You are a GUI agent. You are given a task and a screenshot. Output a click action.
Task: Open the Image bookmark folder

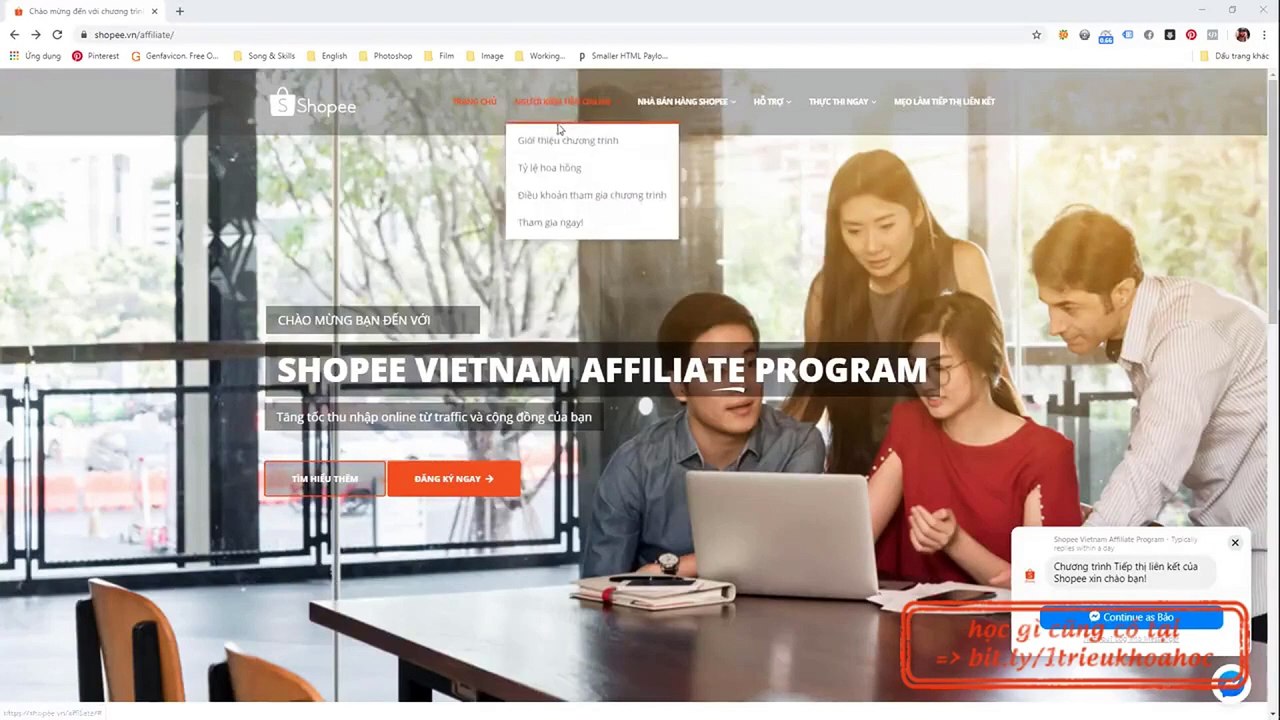(485, 56)
